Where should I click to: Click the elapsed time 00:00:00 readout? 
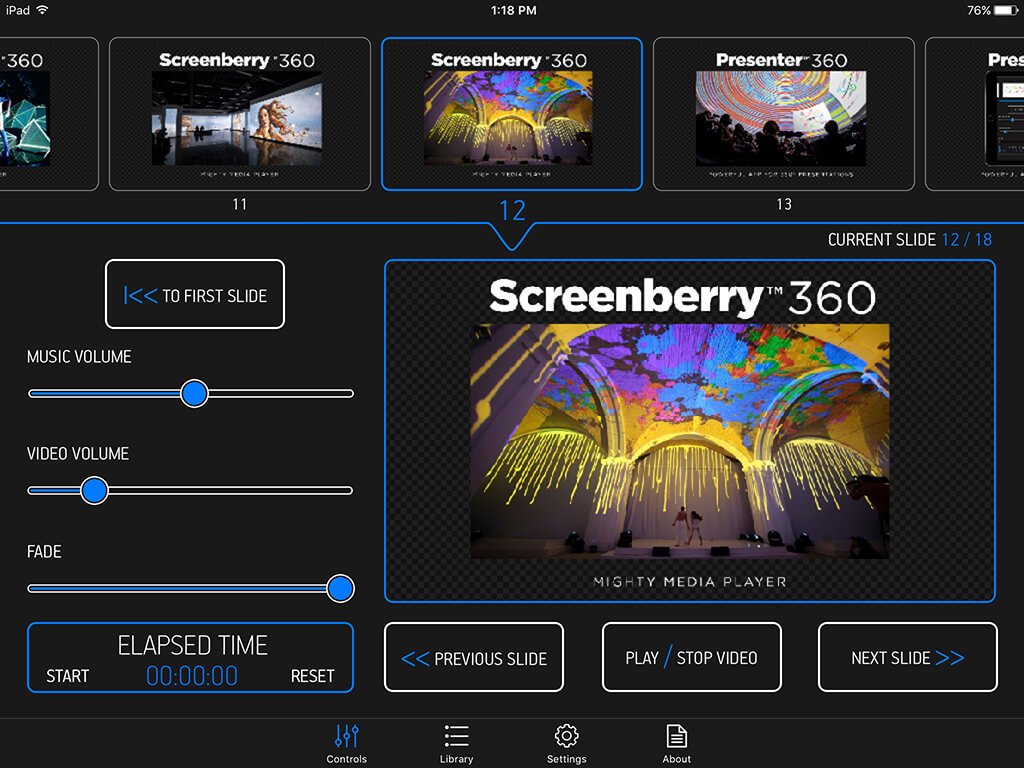192,676
